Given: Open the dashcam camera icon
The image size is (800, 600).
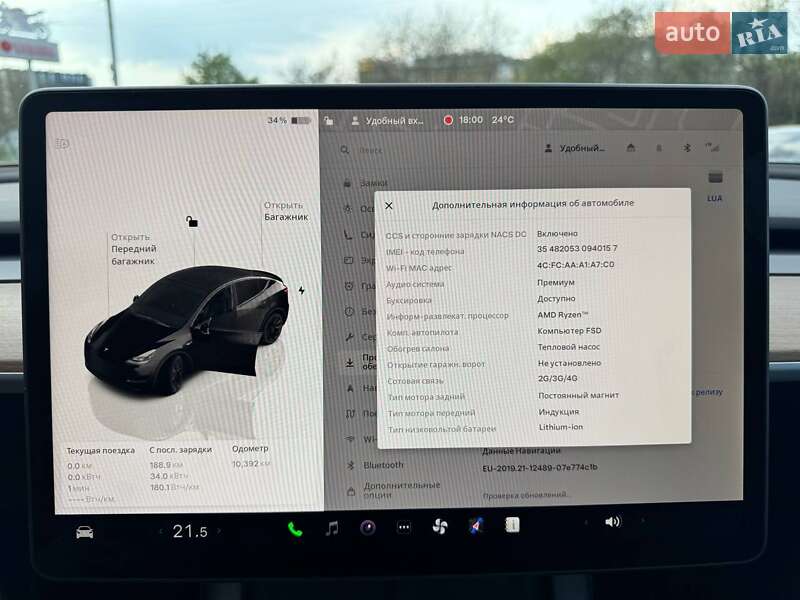Looking at the screenshot, I should pos(368,528).
